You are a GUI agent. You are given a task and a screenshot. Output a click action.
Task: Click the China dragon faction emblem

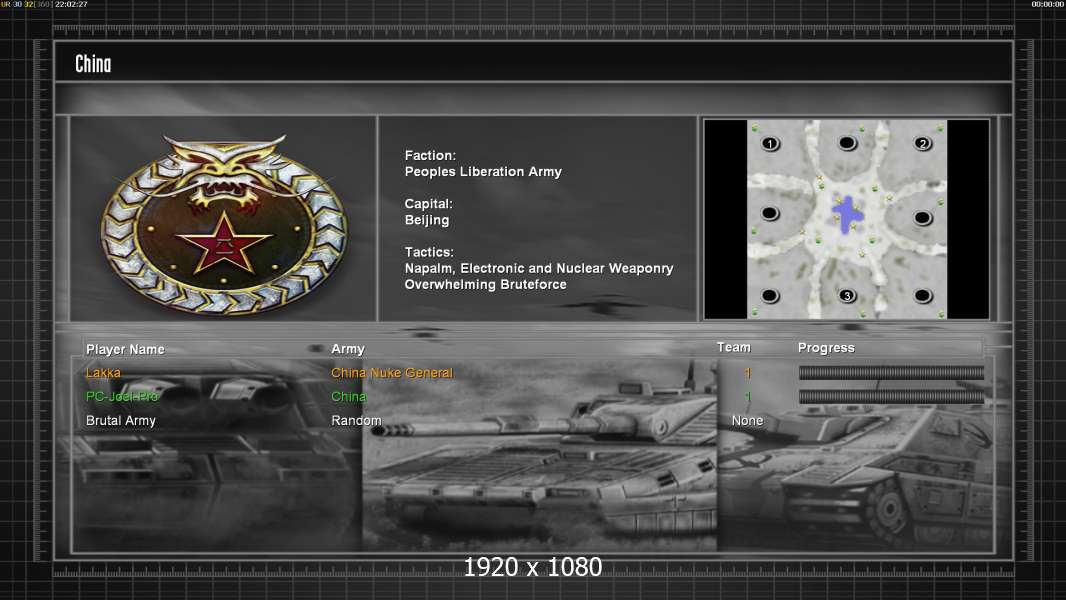pyautogui.click(x=224, y=224)
